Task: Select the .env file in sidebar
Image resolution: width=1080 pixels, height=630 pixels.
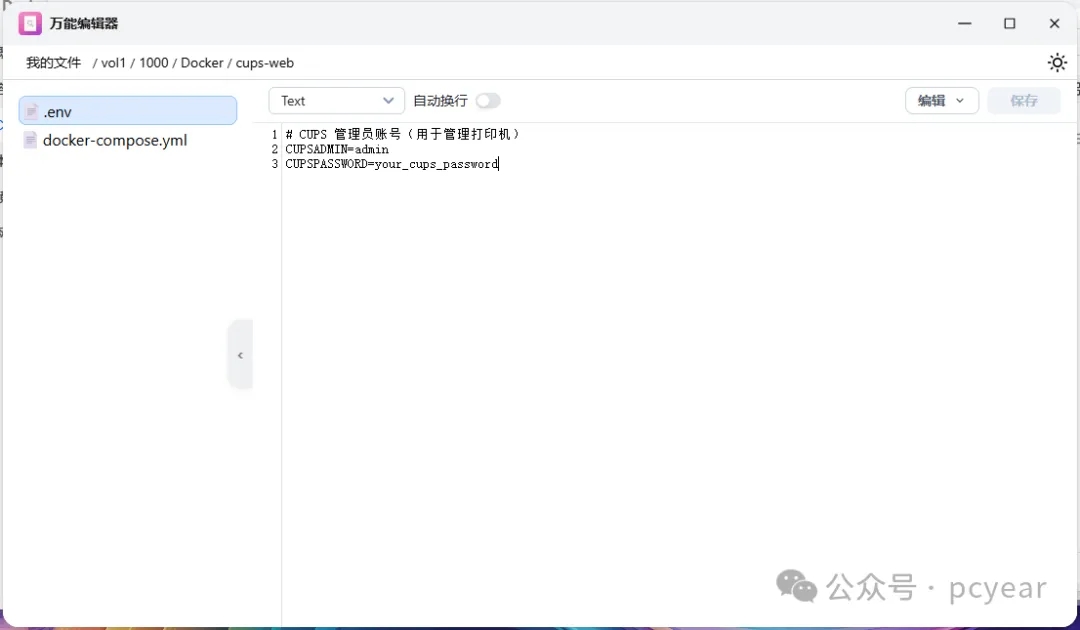Action: point(128,111)
